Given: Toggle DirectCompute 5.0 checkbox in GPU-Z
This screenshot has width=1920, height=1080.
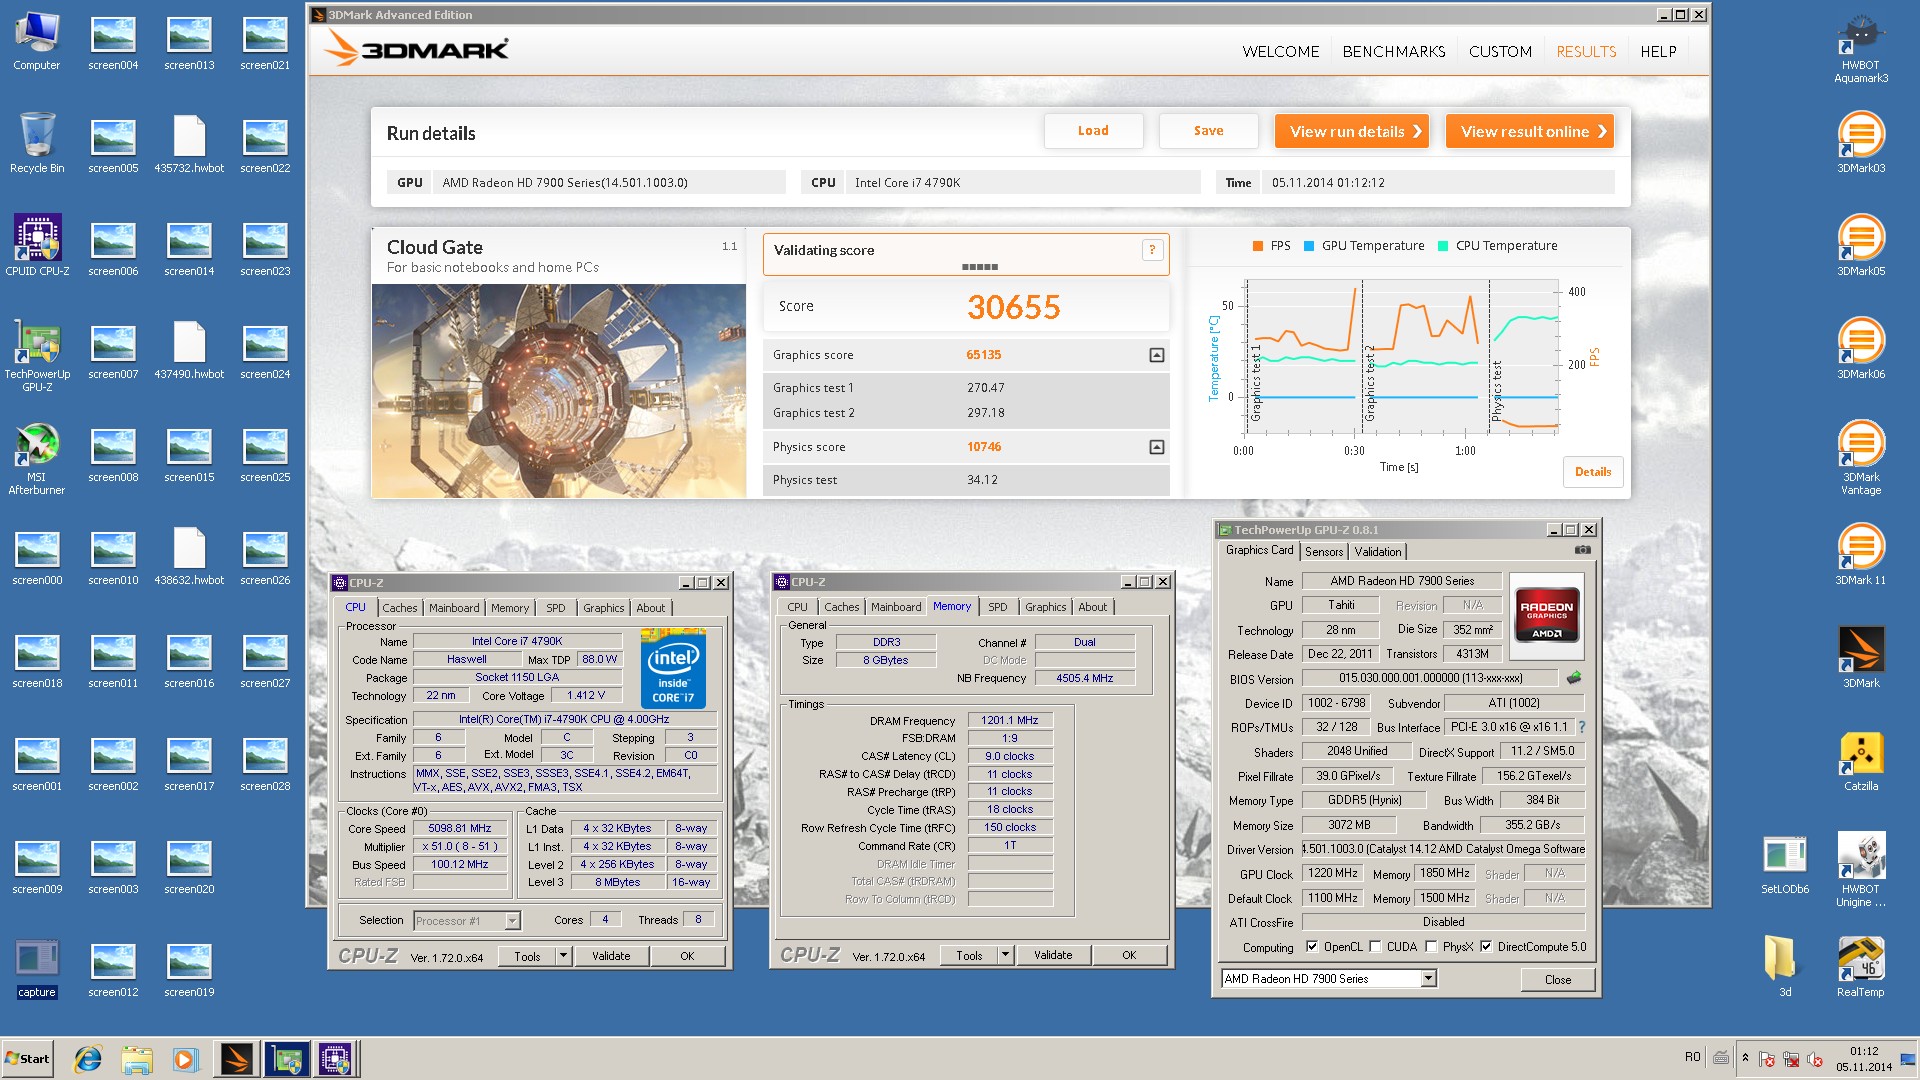Looking at the screenshot, I should 1486,947.
